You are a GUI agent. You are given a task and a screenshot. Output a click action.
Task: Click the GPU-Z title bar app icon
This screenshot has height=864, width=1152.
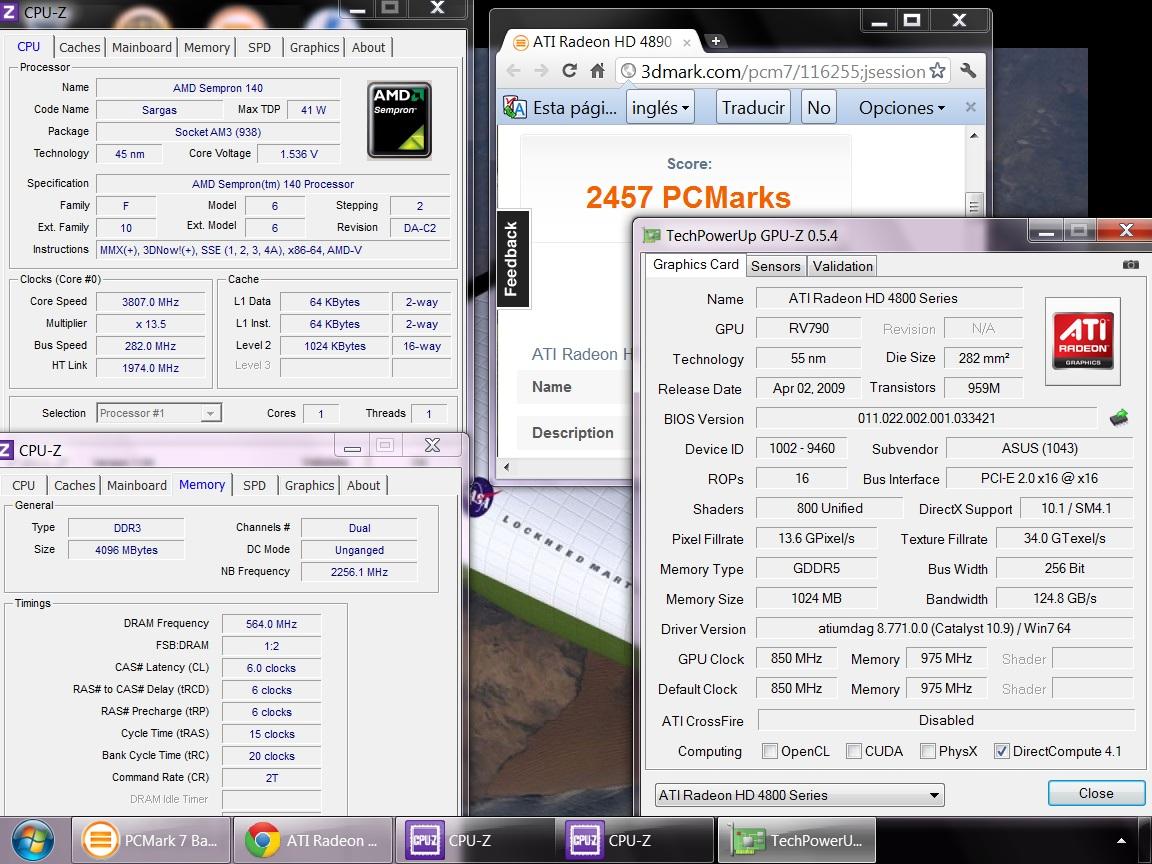(652, 235)
